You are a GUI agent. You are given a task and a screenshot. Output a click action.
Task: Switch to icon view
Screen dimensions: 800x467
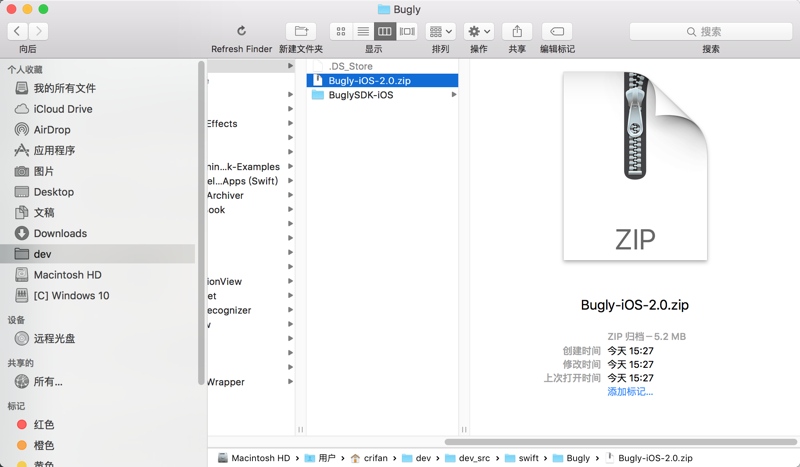[341, 32]
